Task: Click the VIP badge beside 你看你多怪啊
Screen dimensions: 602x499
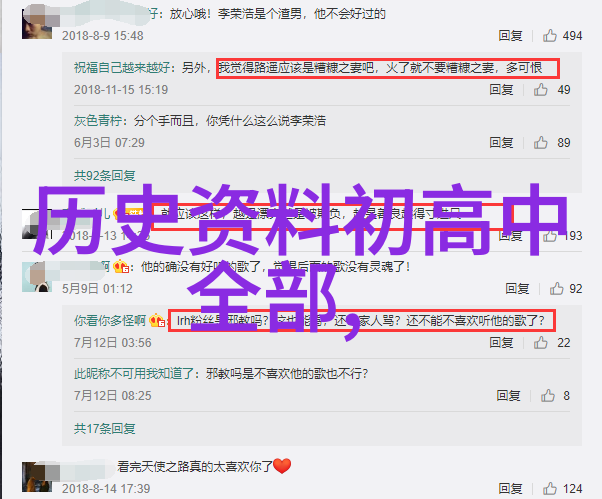Action: tap(157, 320)
